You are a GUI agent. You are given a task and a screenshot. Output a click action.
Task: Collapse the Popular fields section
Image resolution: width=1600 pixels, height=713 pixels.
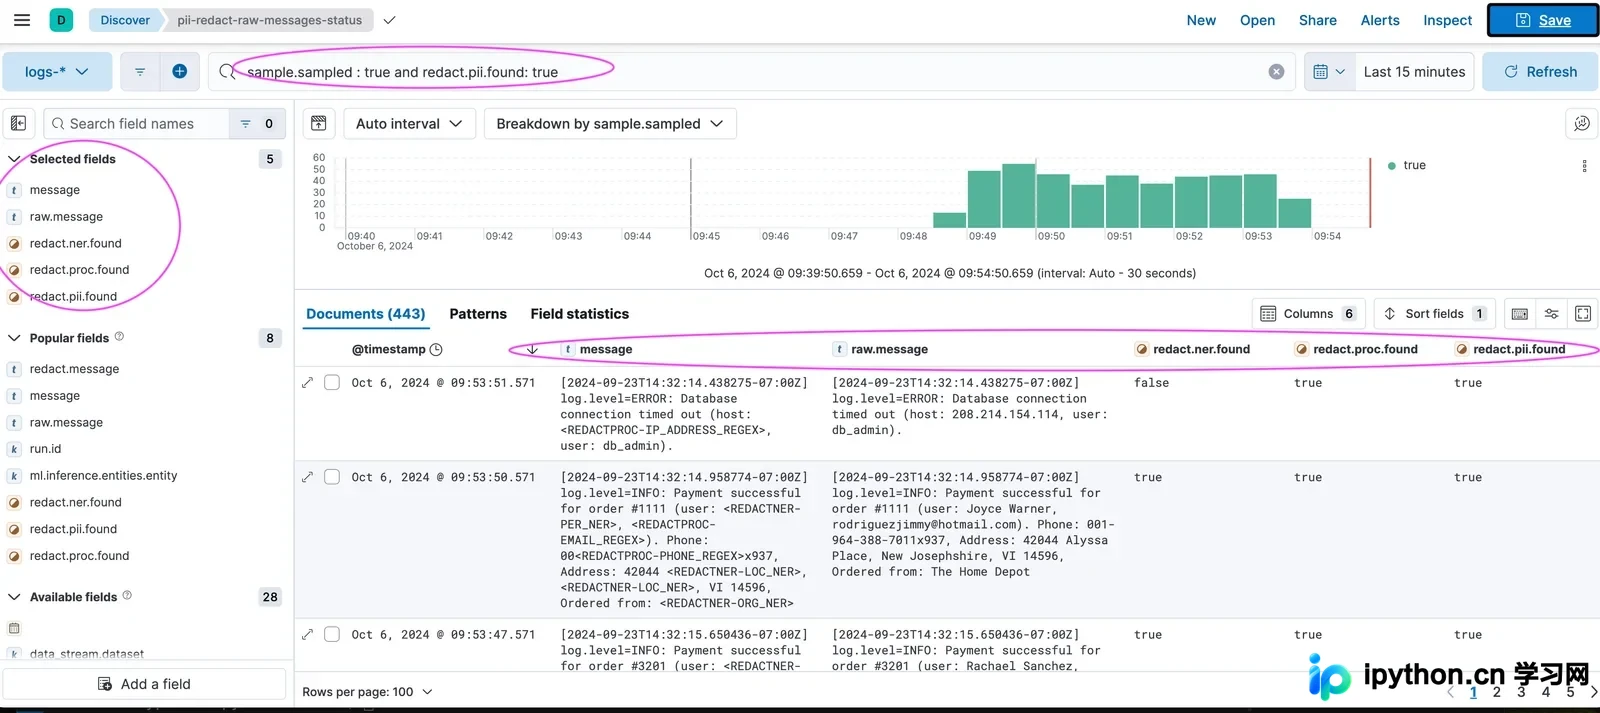tap(14, 338)
